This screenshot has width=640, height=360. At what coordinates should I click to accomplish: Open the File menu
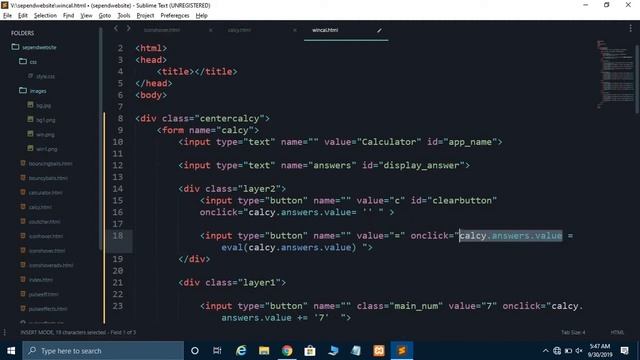tap(7, 16)
